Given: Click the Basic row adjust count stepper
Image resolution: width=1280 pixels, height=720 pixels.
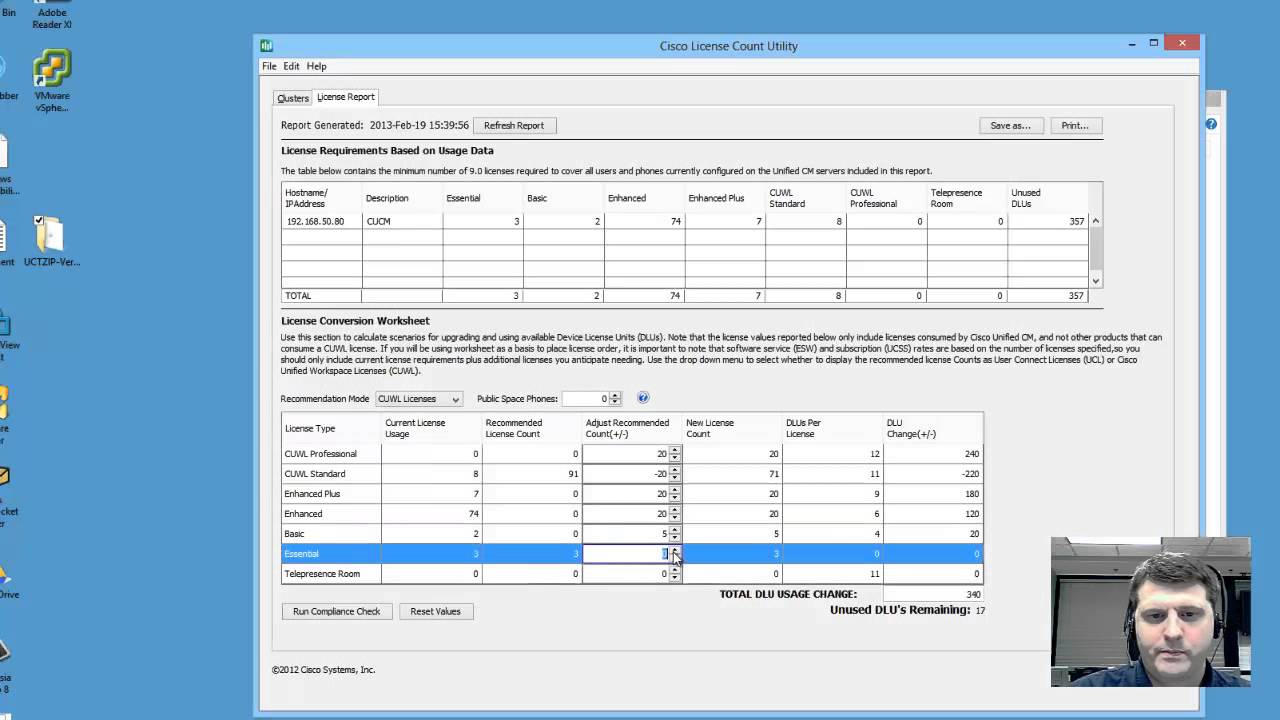Looking at the screenshot, I should (x=675, y=534).
